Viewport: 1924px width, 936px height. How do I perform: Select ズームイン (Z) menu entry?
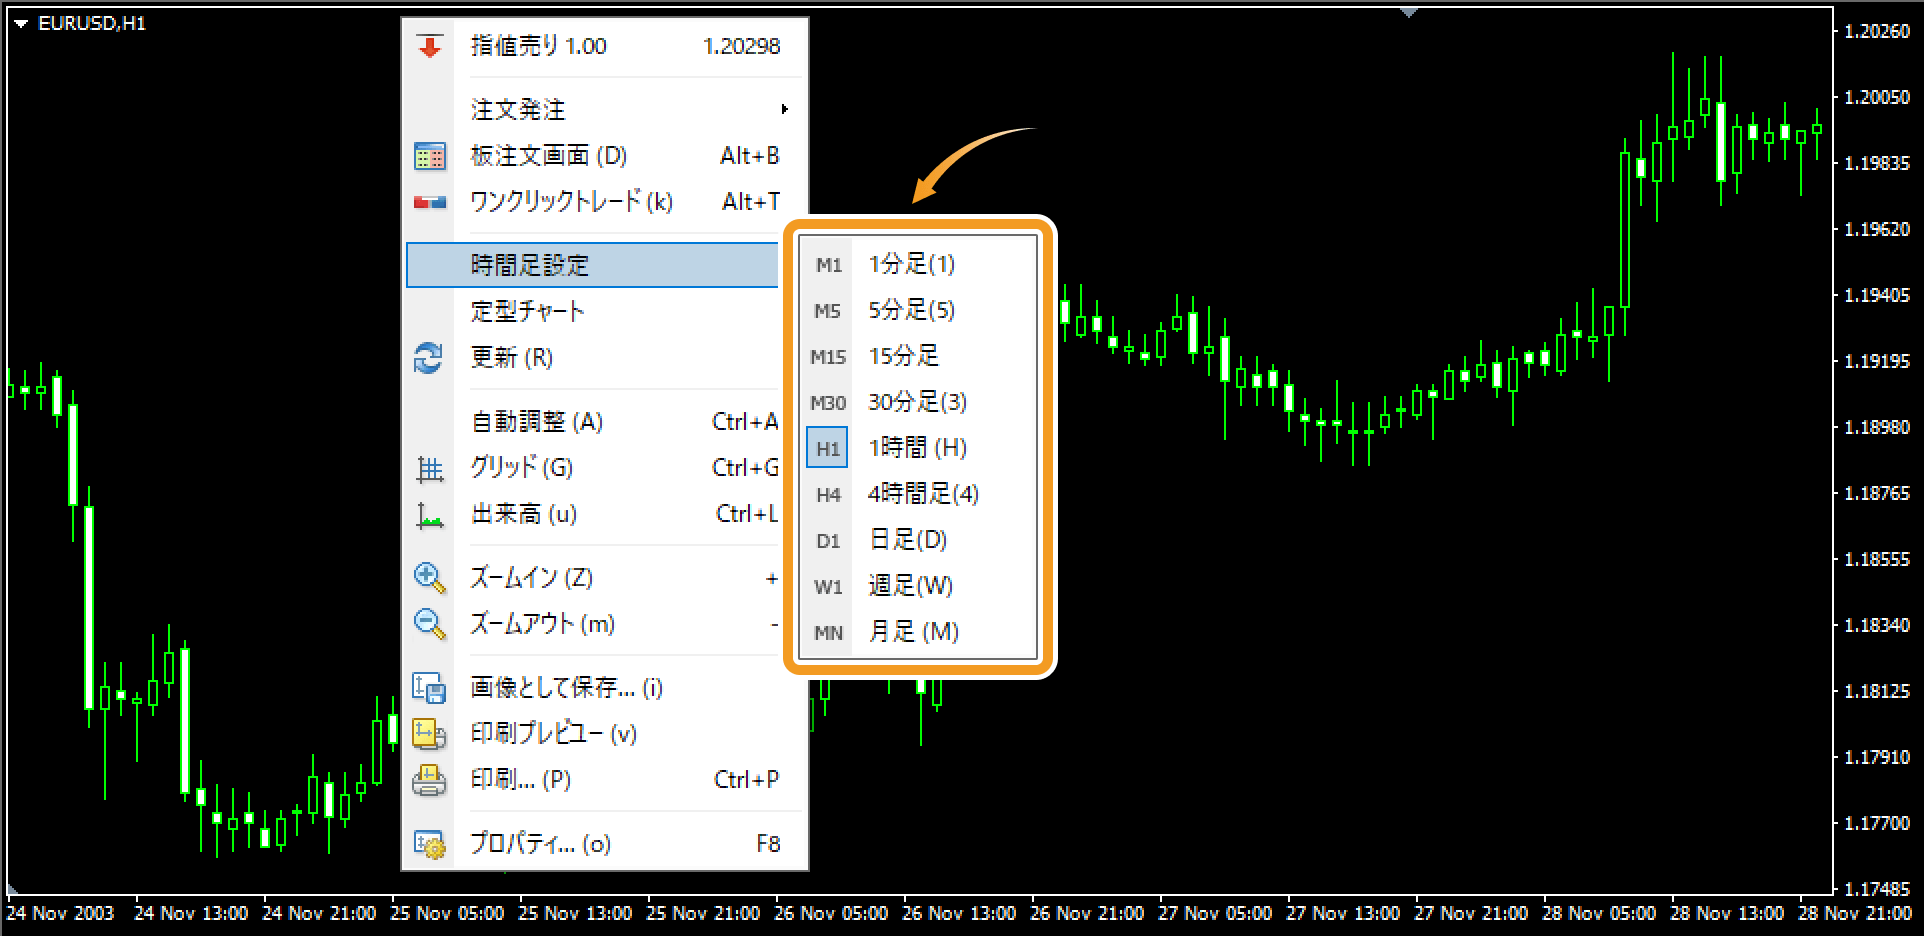pyautogui.click(x=592, y=578)
